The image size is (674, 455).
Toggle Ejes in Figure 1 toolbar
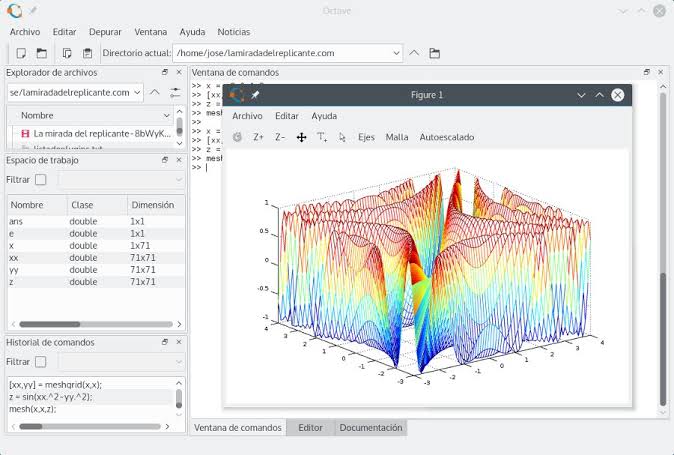(366, 137)
